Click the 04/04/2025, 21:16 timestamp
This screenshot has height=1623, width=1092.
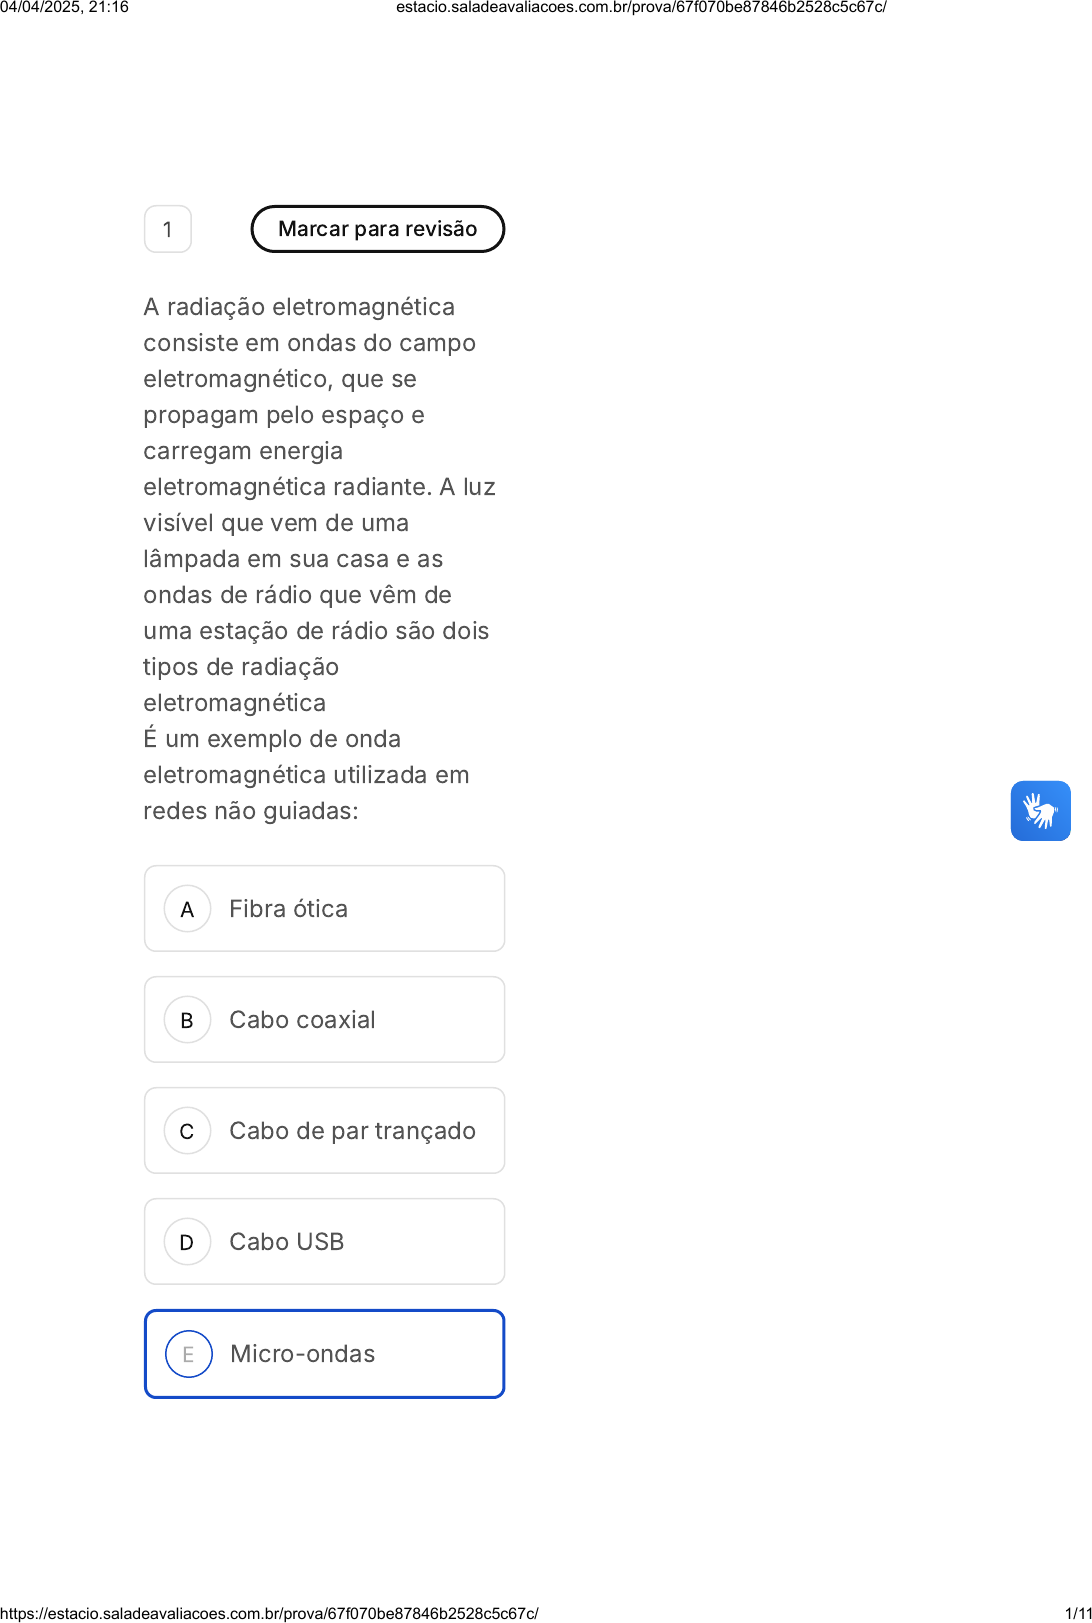click(x=65, y=7)
